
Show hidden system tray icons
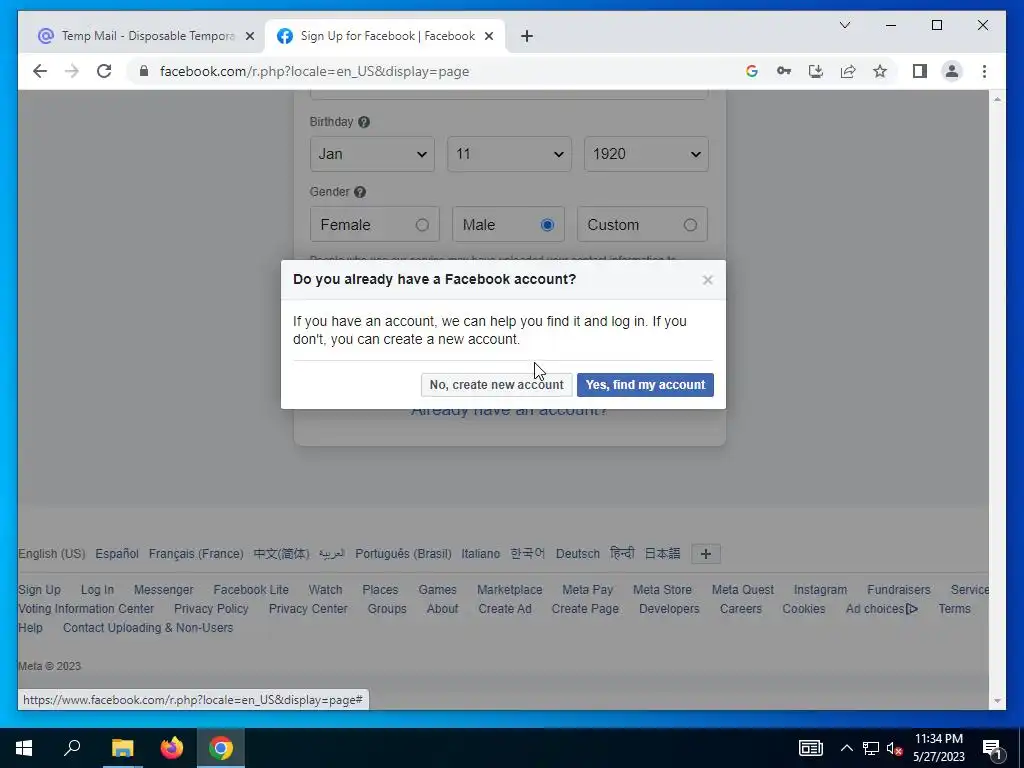coord(846,748)
